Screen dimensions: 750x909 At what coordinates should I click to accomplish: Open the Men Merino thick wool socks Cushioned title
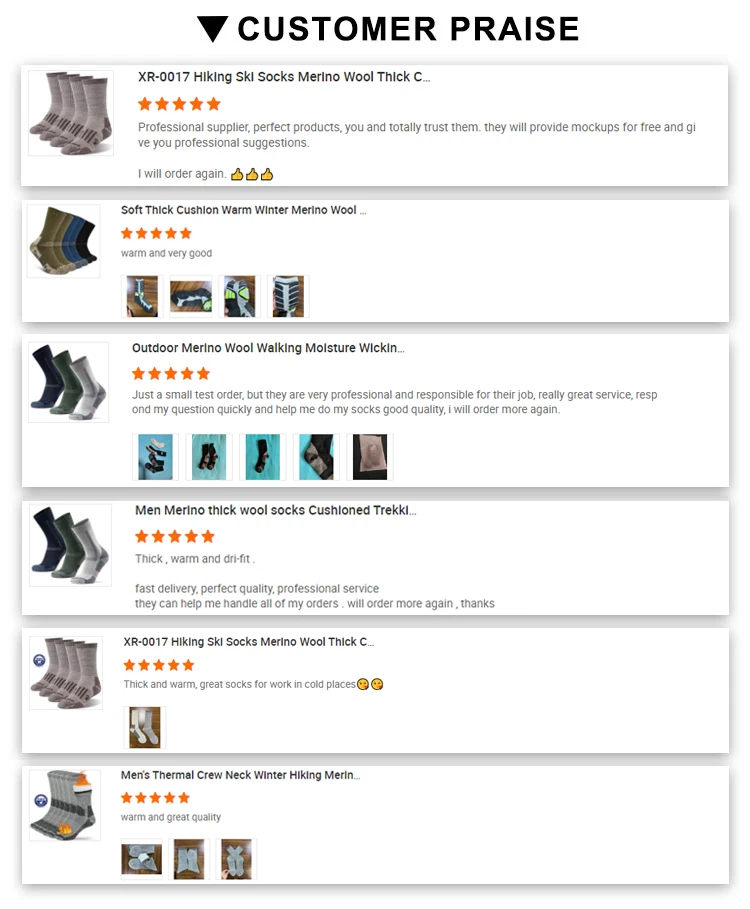click(x=275, y=510)
